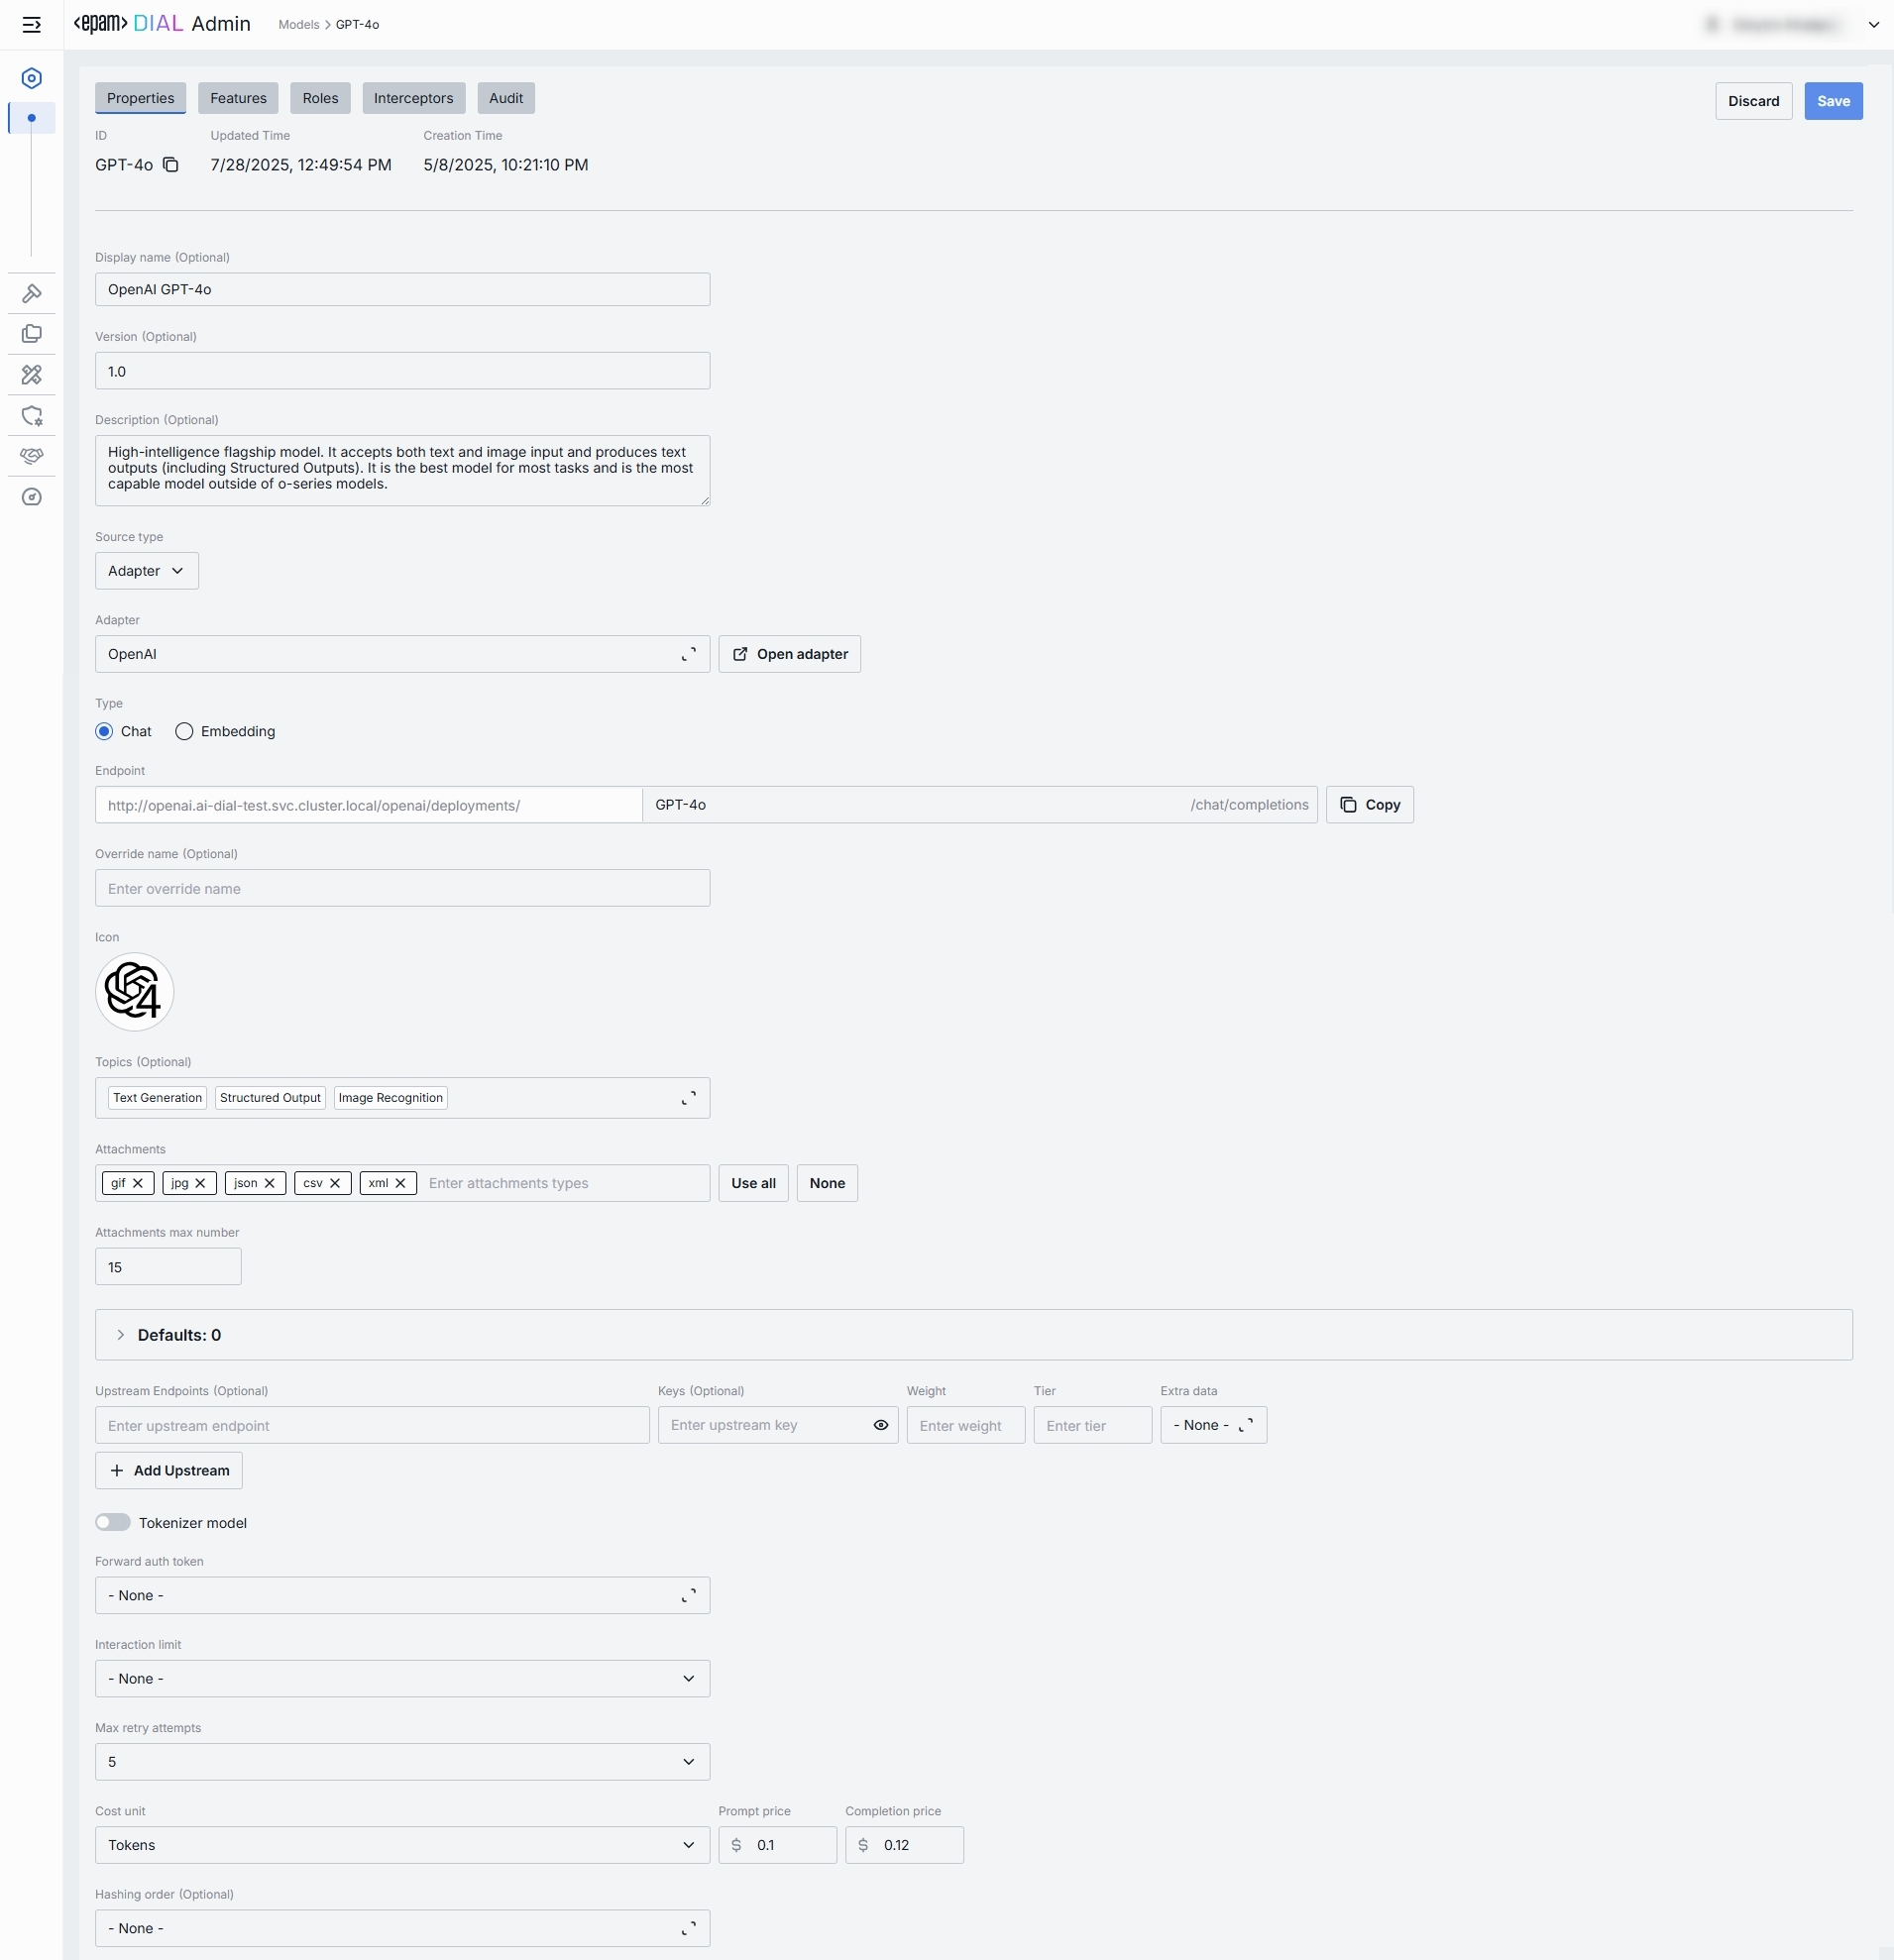Select the Embedding radio button
1894x1960 pixels.
pos(184,731)
